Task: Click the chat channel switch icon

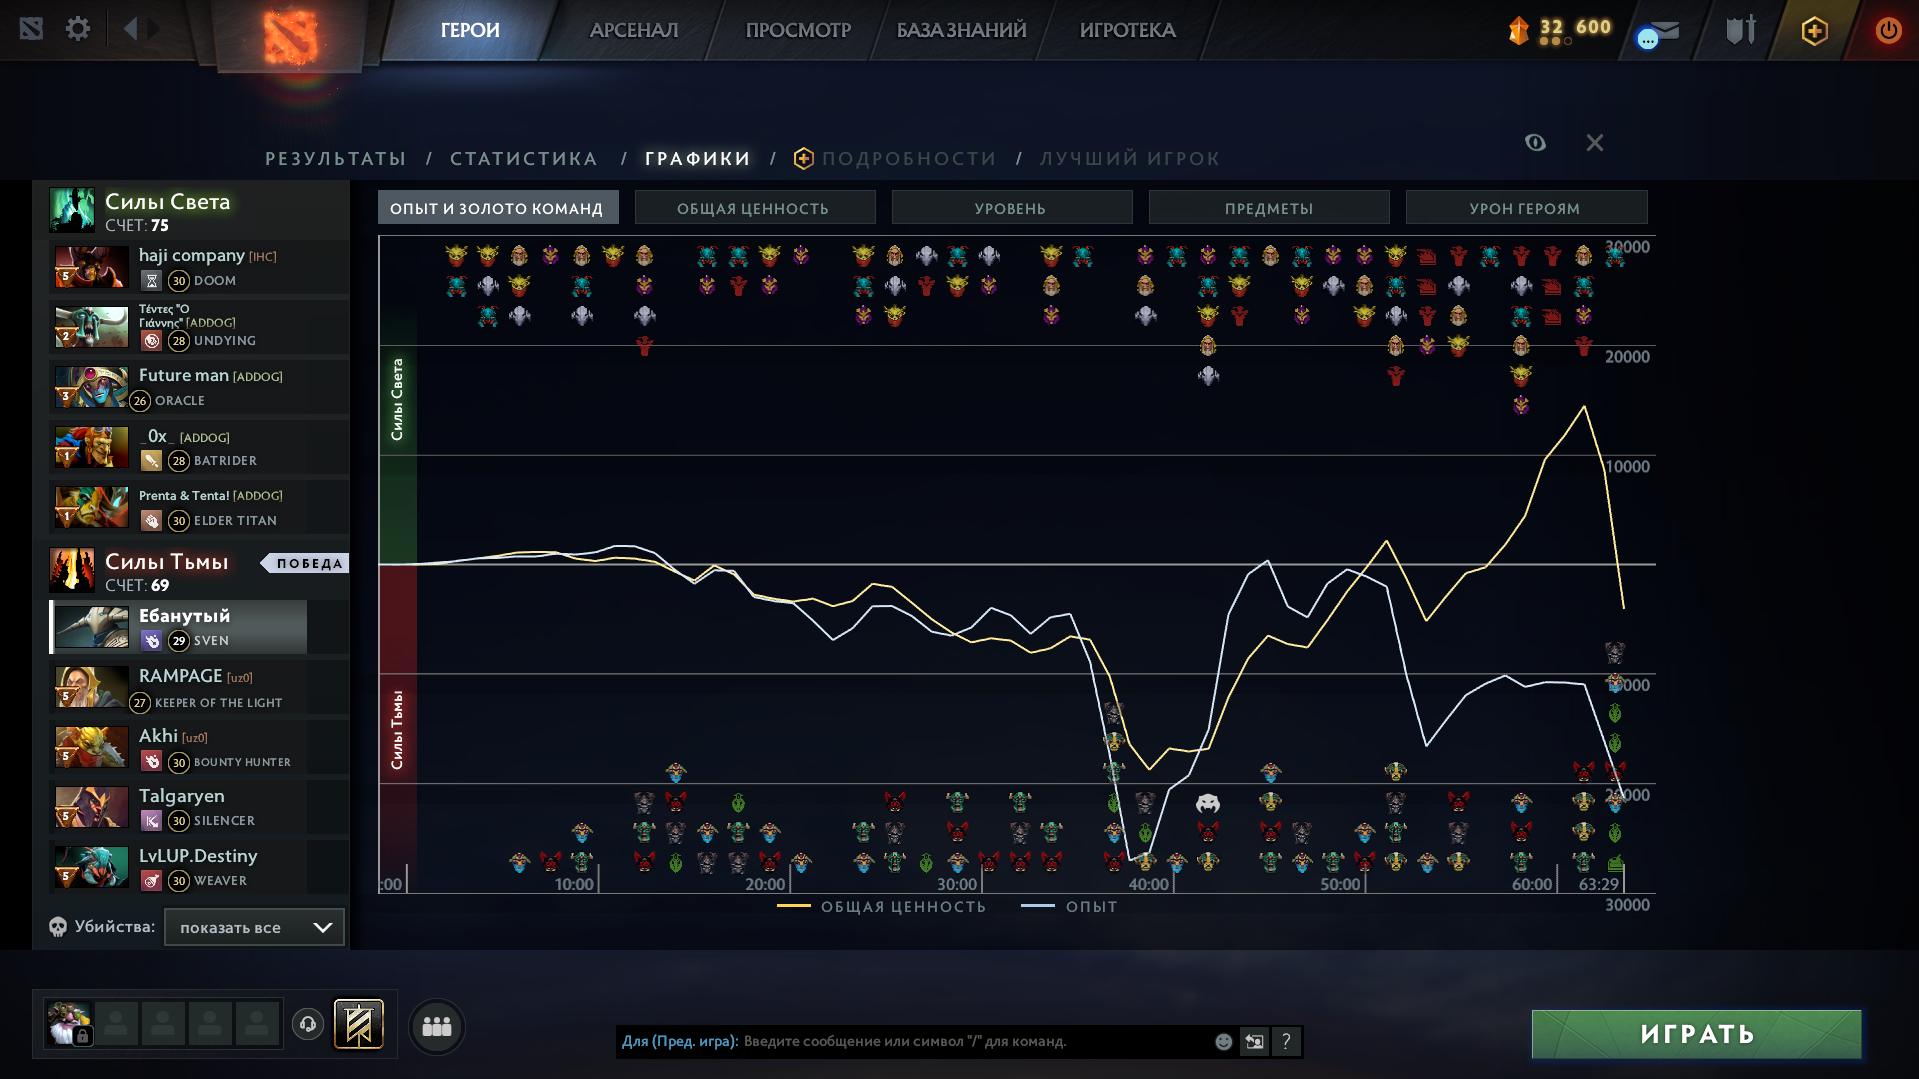Action: [1254, 1041]
